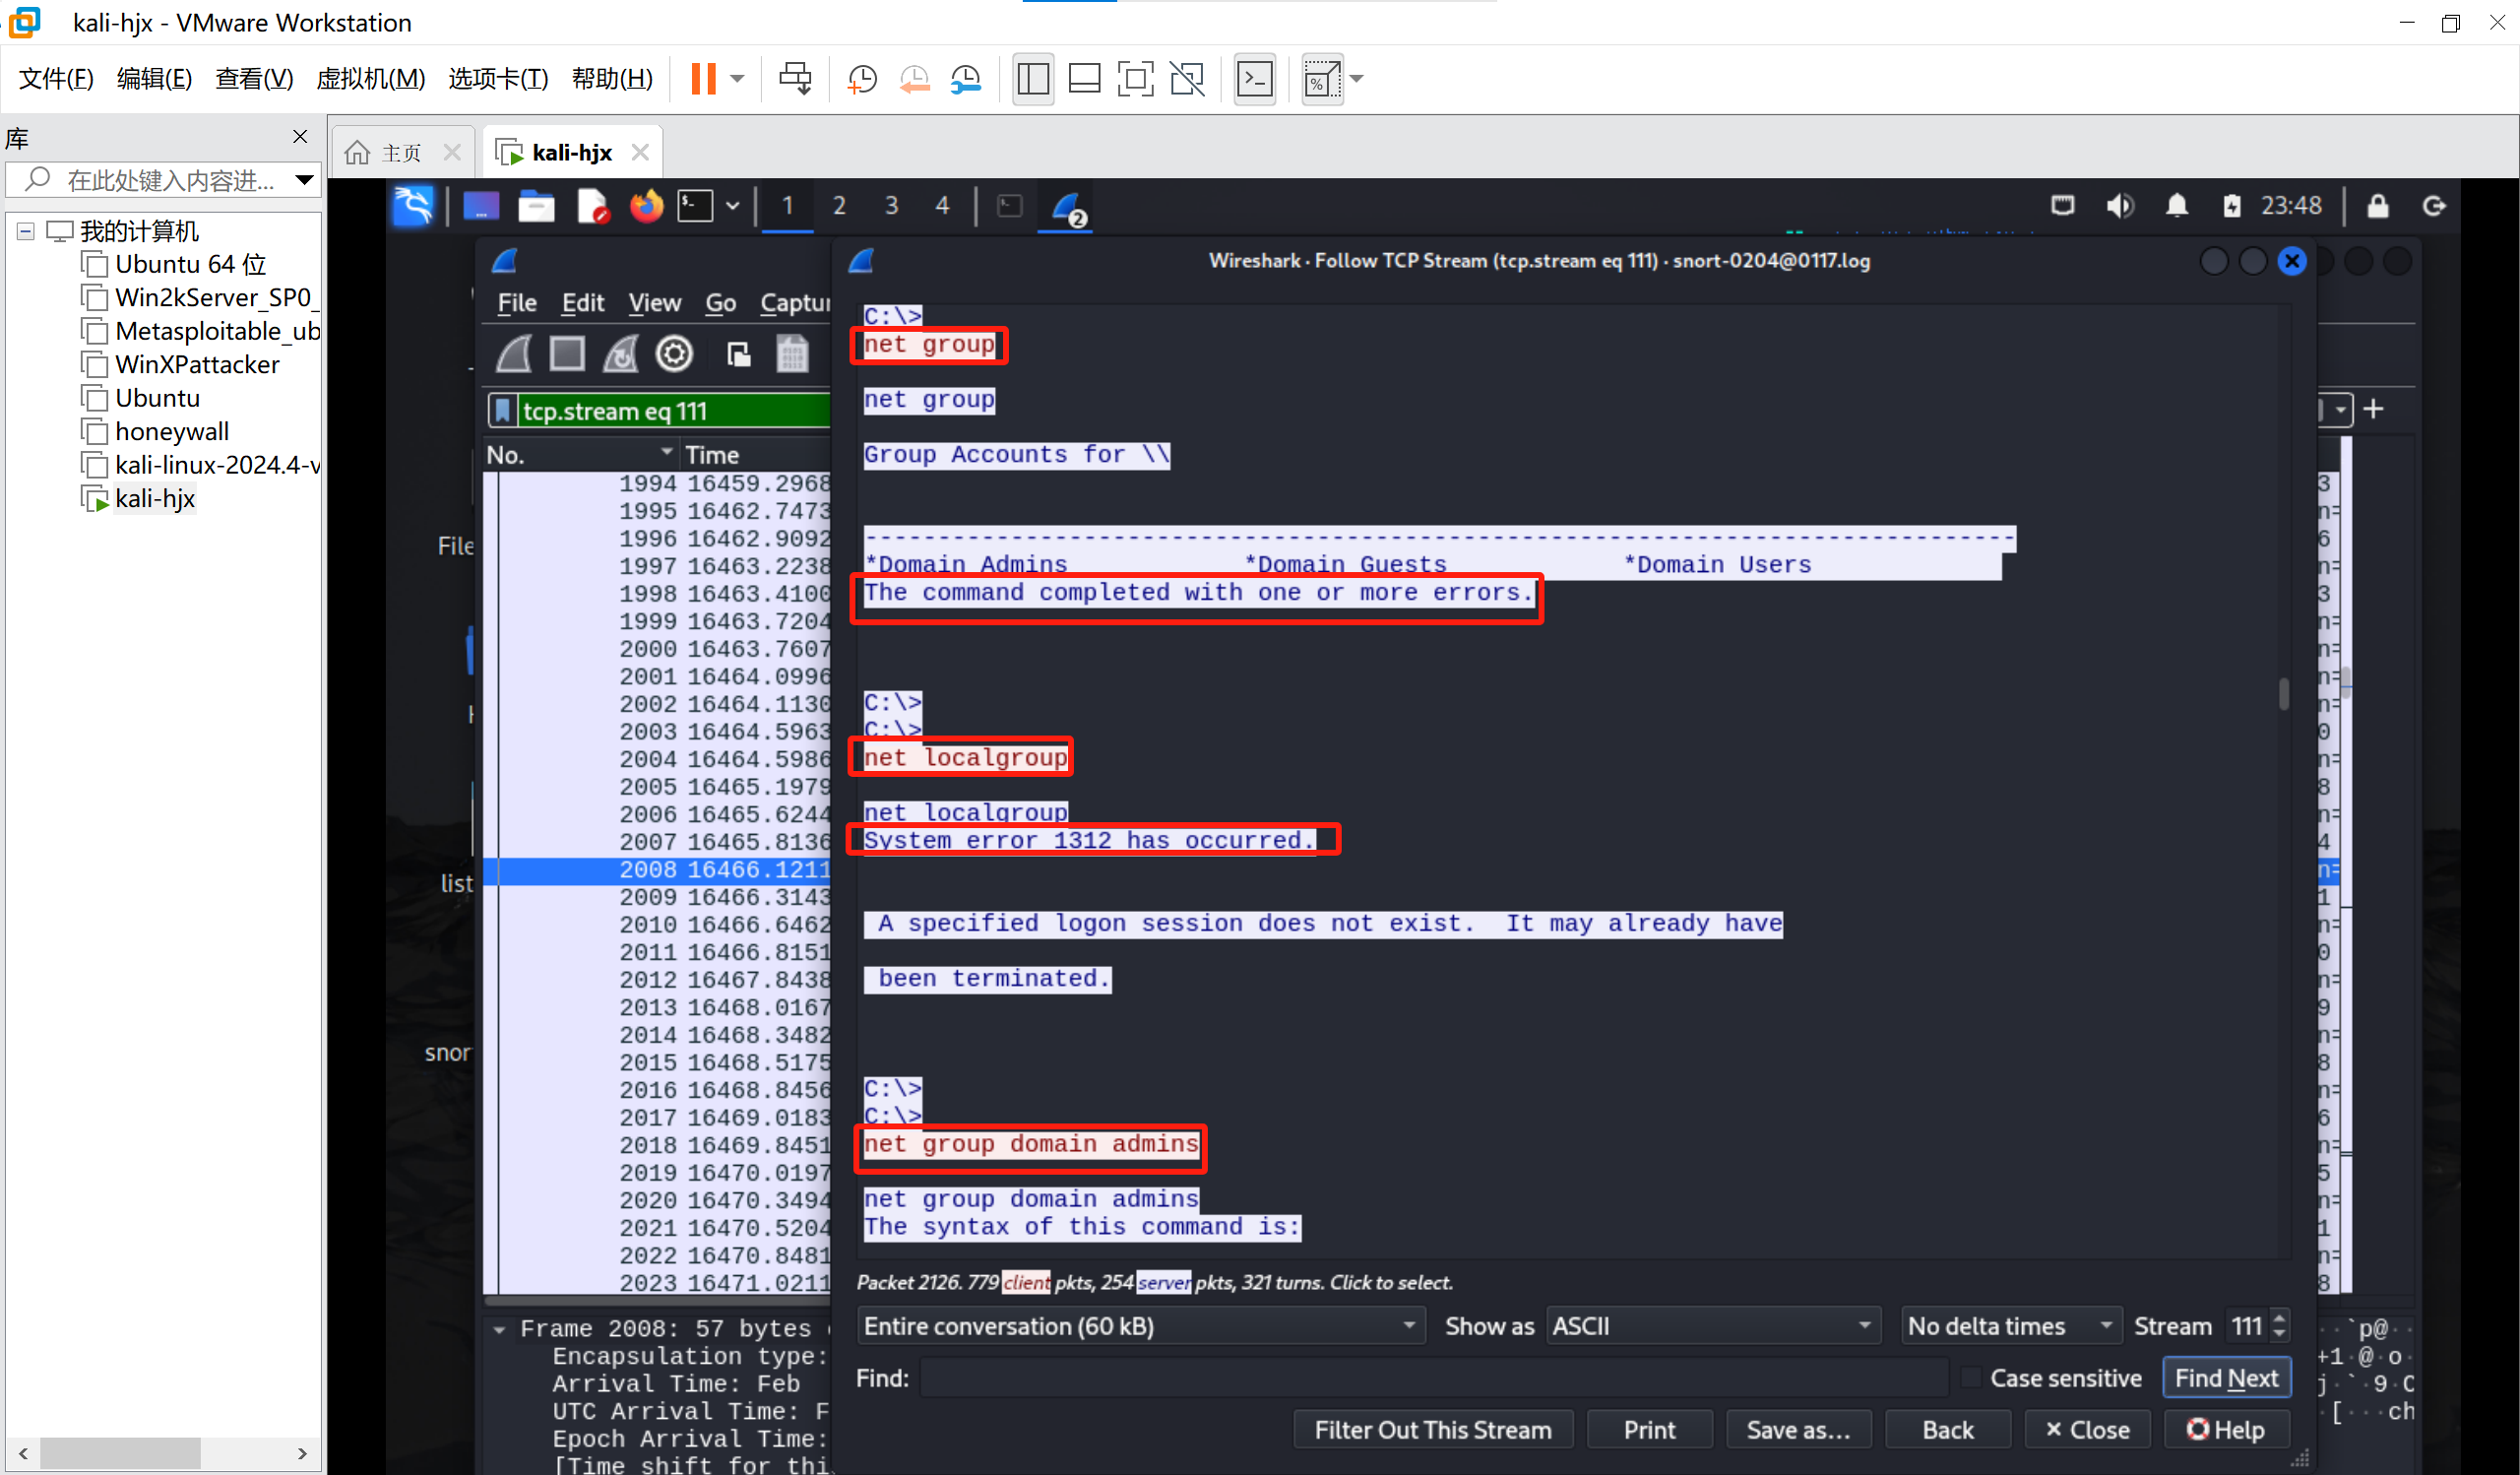Toggle the Case sensitive checkbox

coord(1971,1378)
